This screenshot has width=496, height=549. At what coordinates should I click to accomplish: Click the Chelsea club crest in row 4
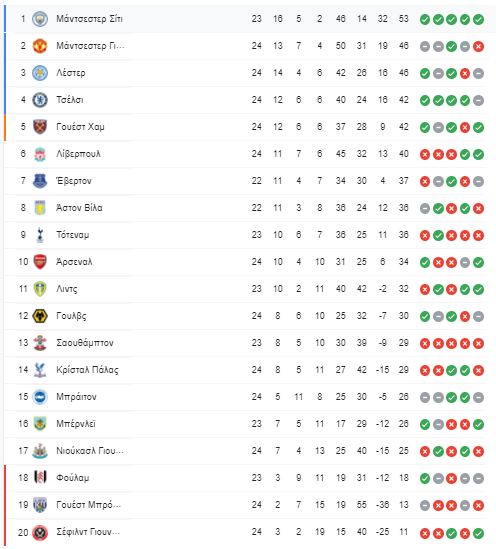coord(40,100)
